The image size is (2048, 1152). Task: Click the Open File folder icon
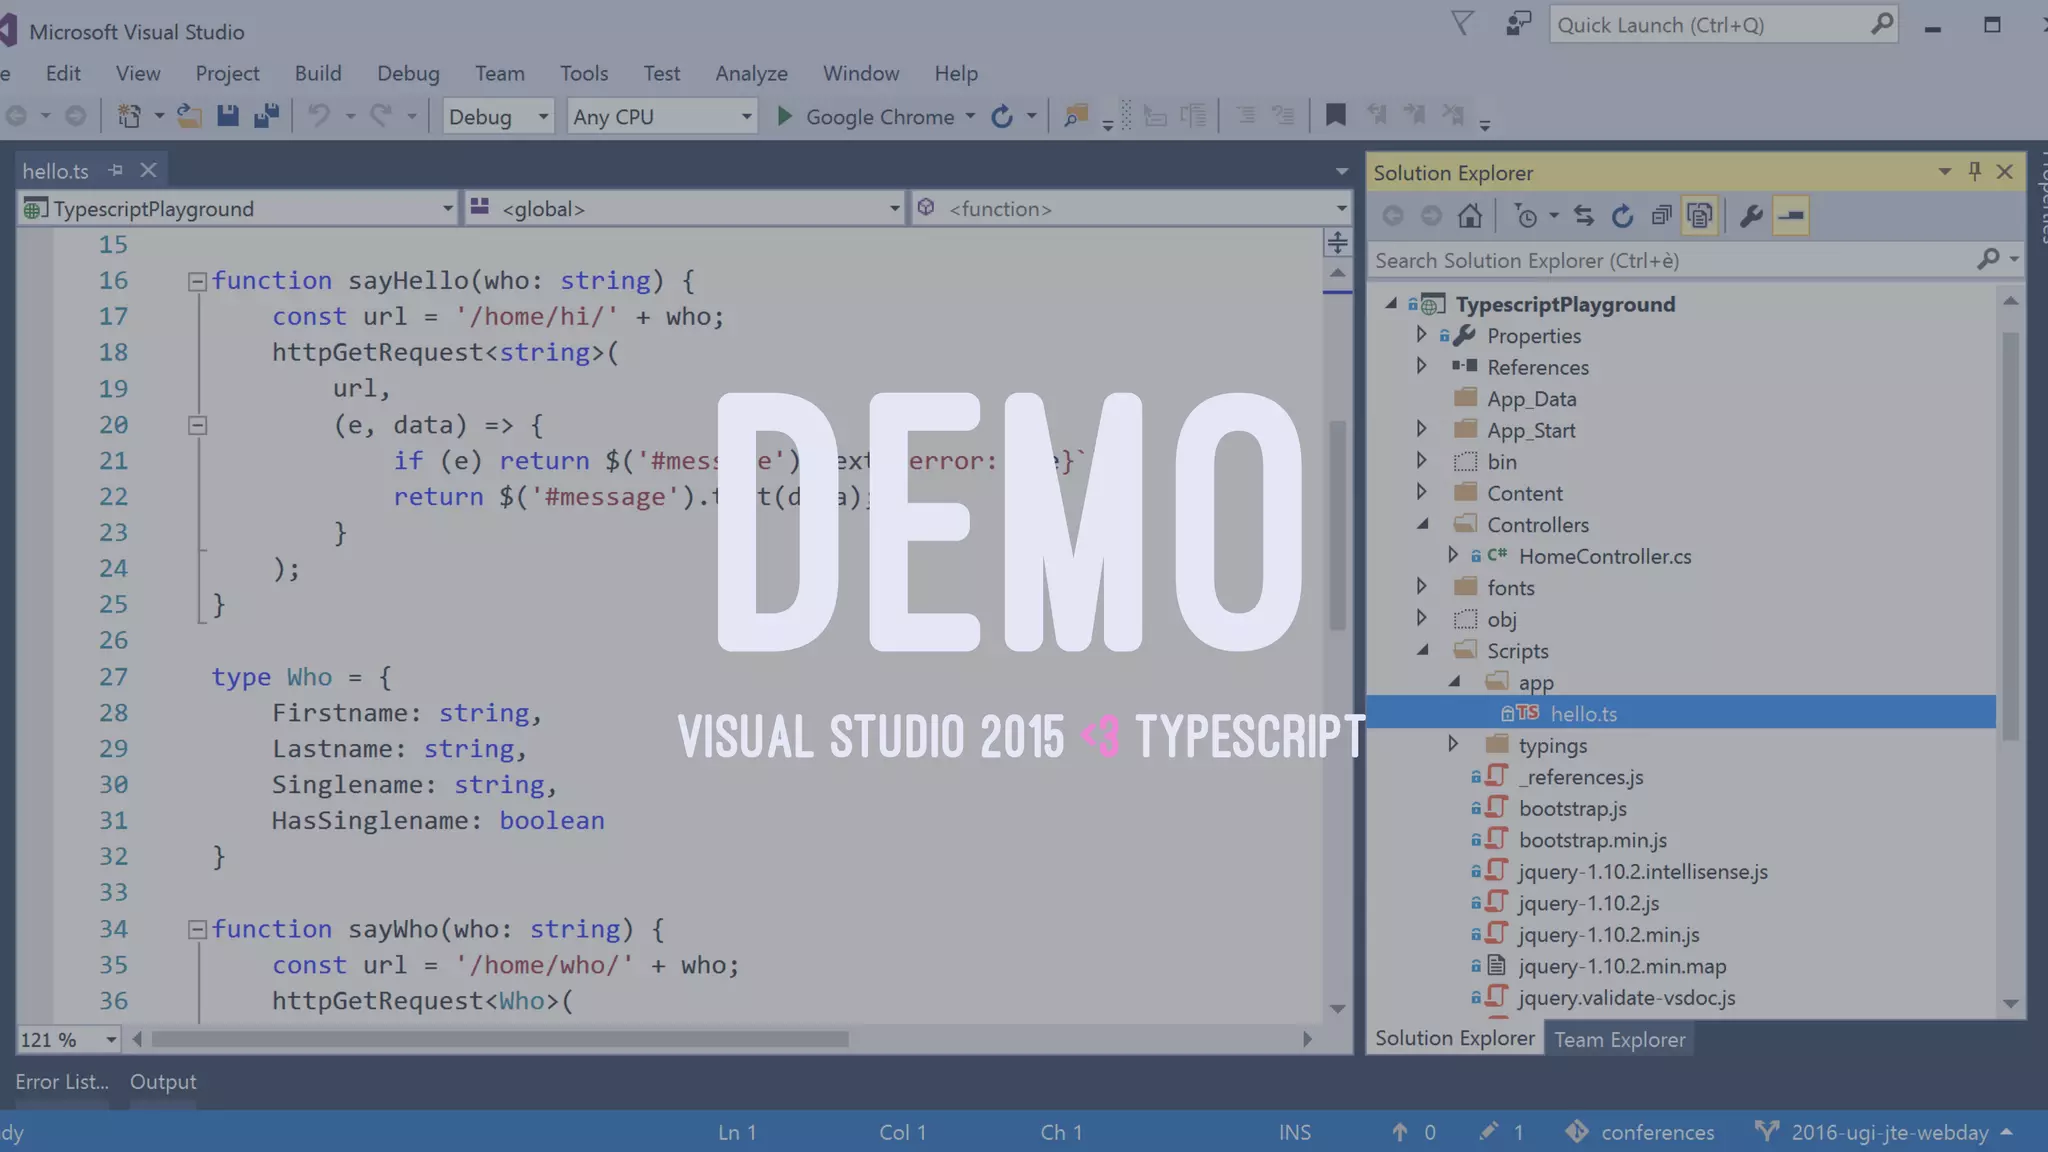pos(189,116)
